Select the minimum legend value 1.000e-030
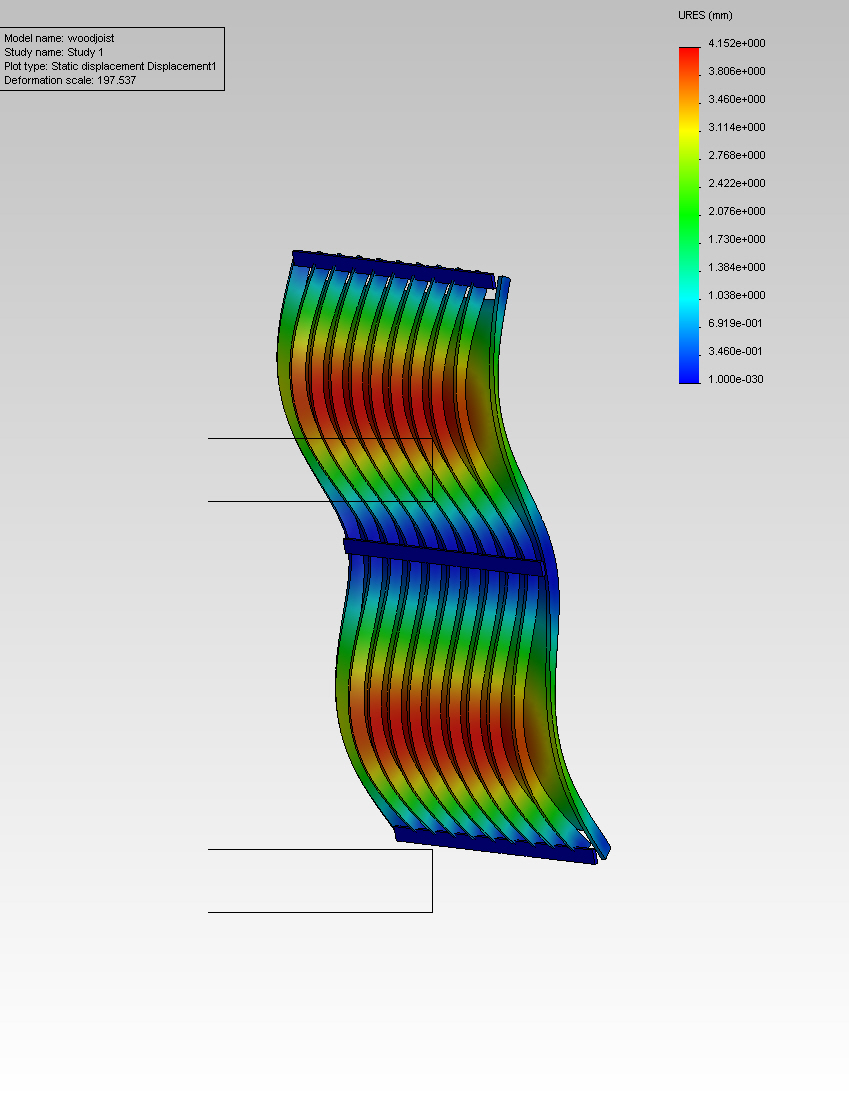Viewport: 849px width, 1100px height. 735,380
